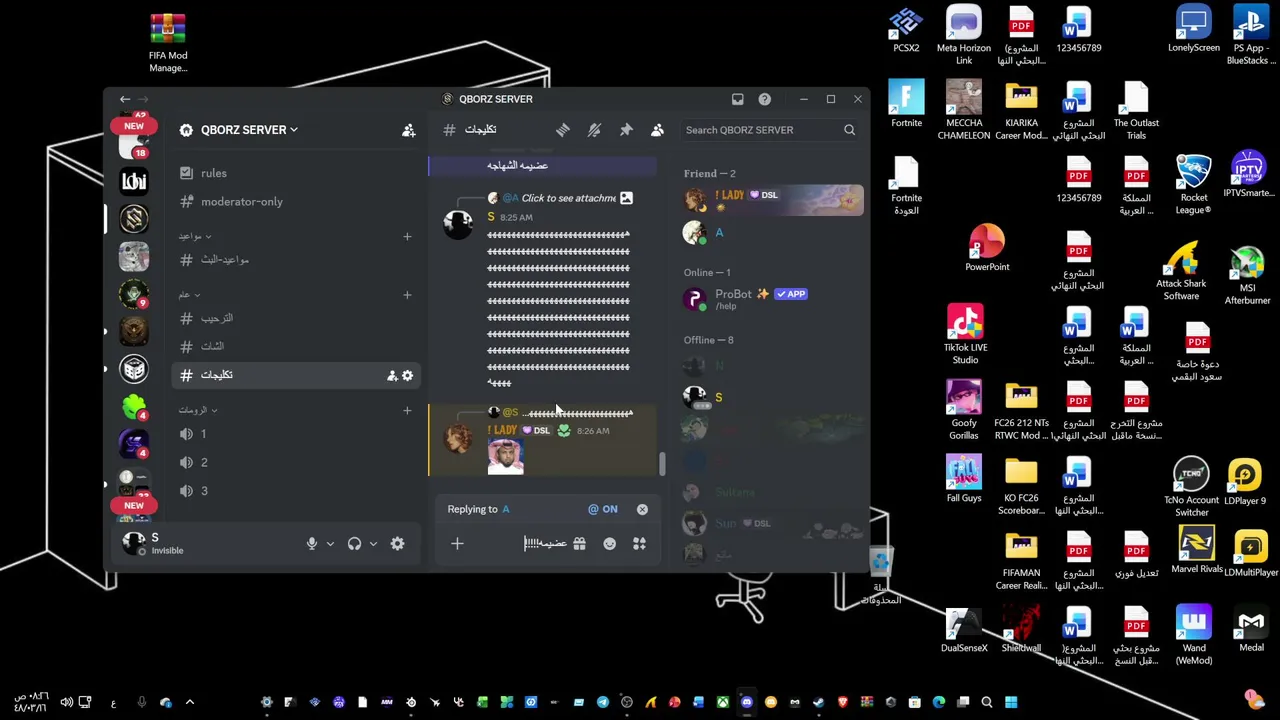Open the rules channel

click(296, 173)
